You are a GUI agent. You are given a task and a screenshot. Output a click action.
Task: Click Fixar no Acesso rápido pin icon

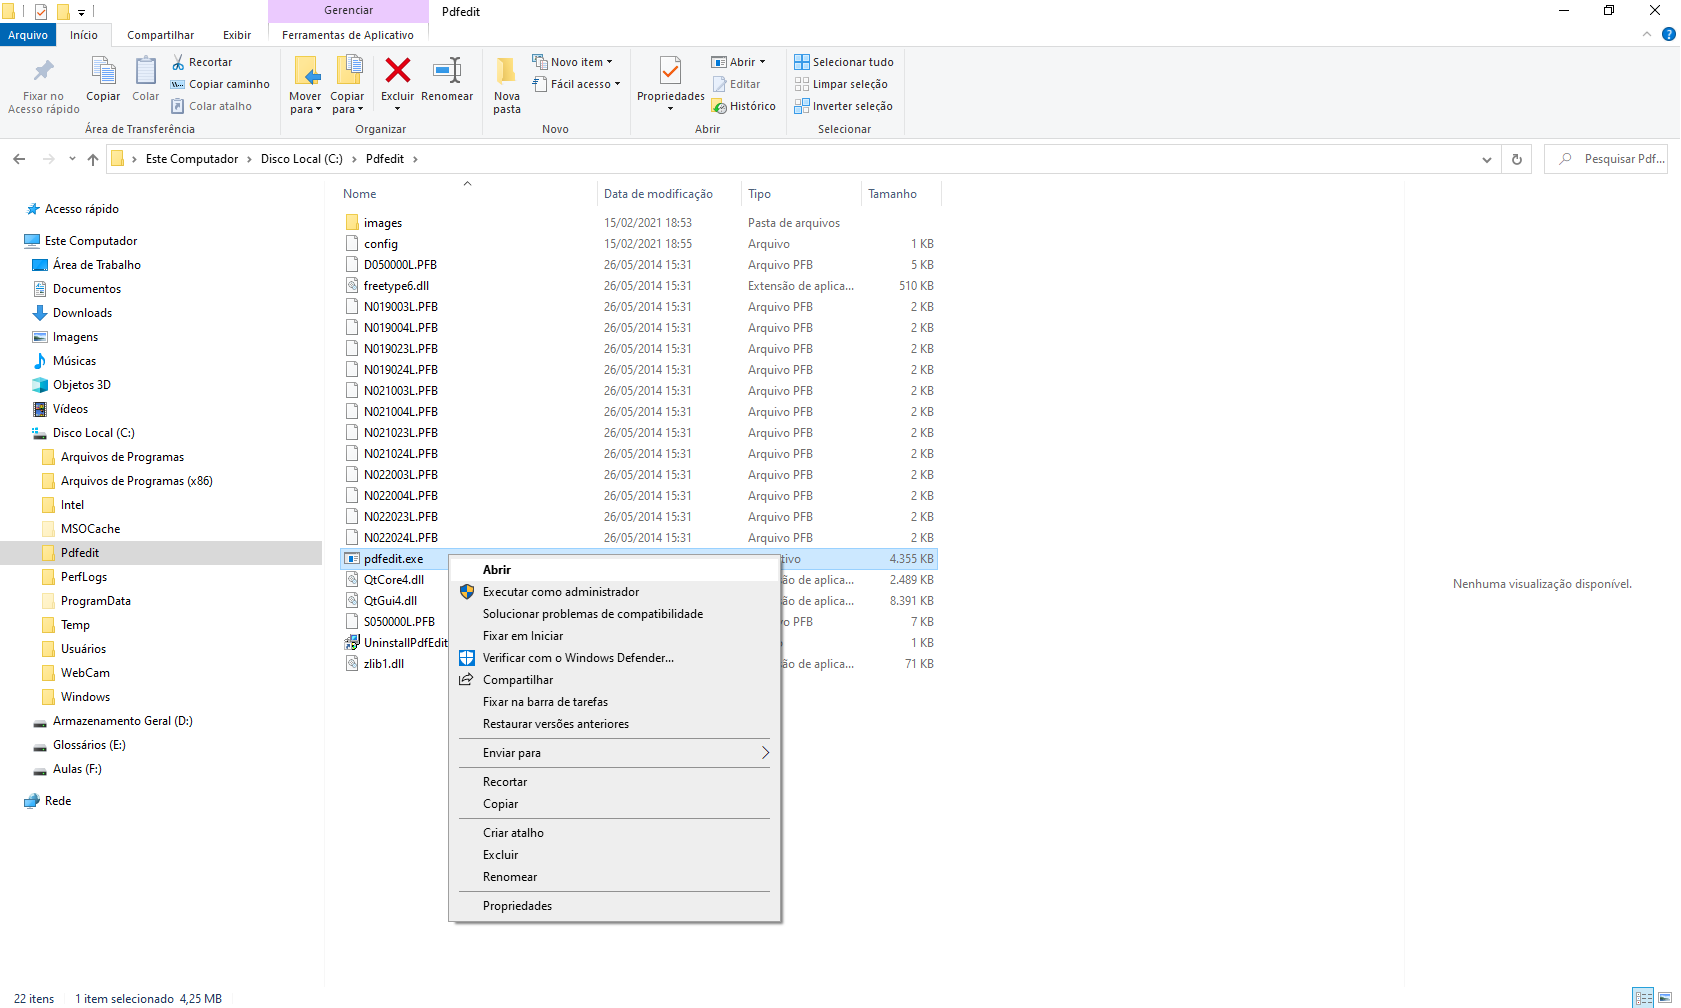(43, 72)
